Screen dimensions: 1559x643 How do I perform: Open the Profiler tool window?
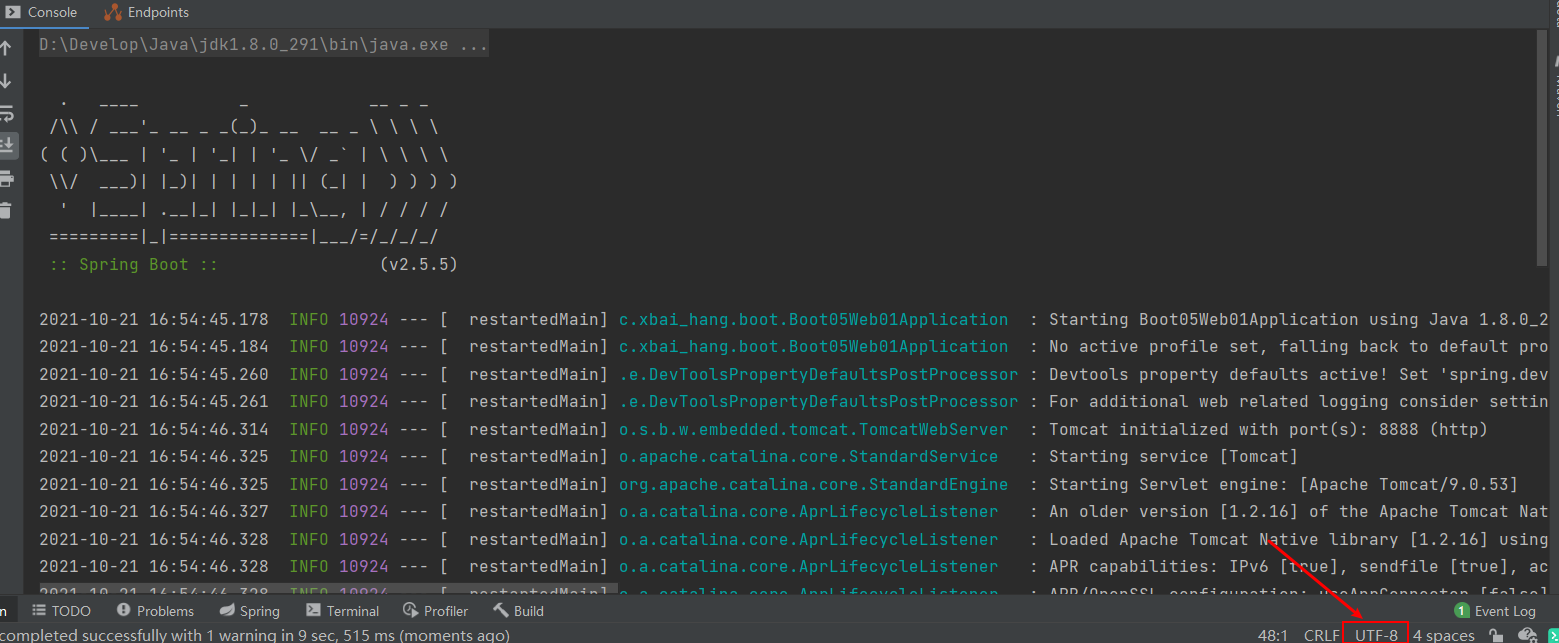pos(435,611)
